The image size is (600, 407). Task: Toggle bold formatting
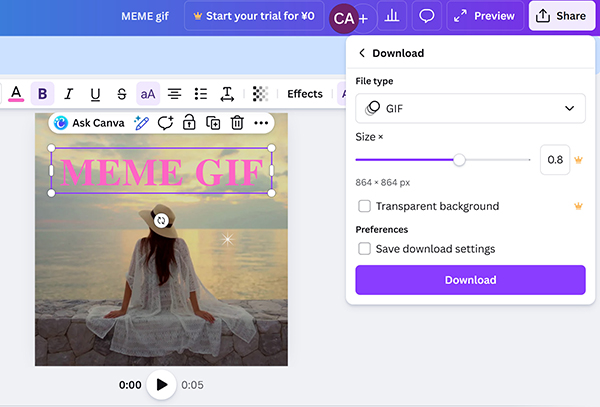tap(42, 94)
